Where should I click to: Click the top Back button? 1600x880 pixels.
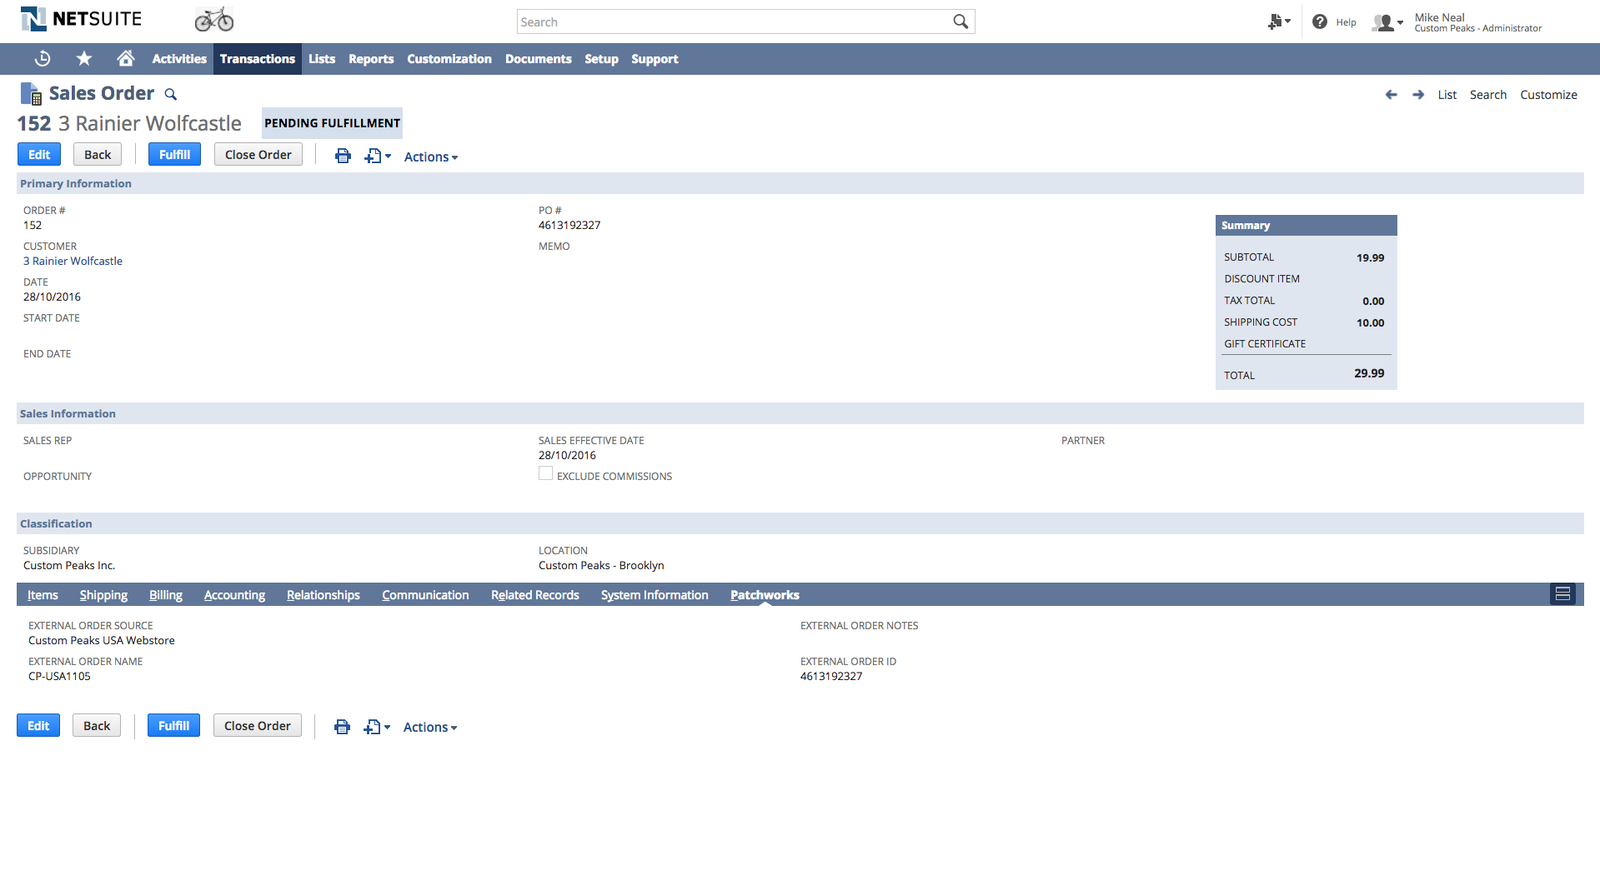click(x=98, y=155)
